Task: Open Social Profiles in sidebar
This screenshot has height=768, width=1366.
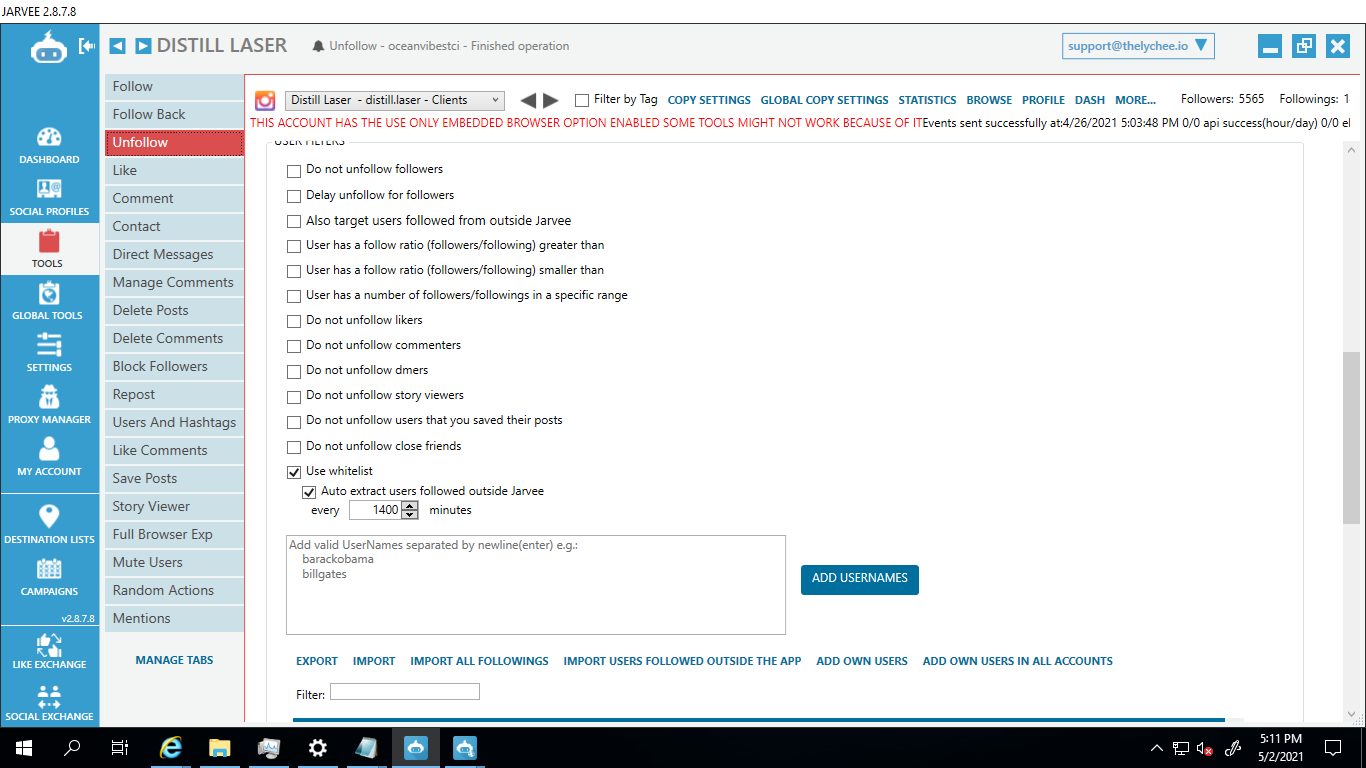Action: (x=49, y=198)
